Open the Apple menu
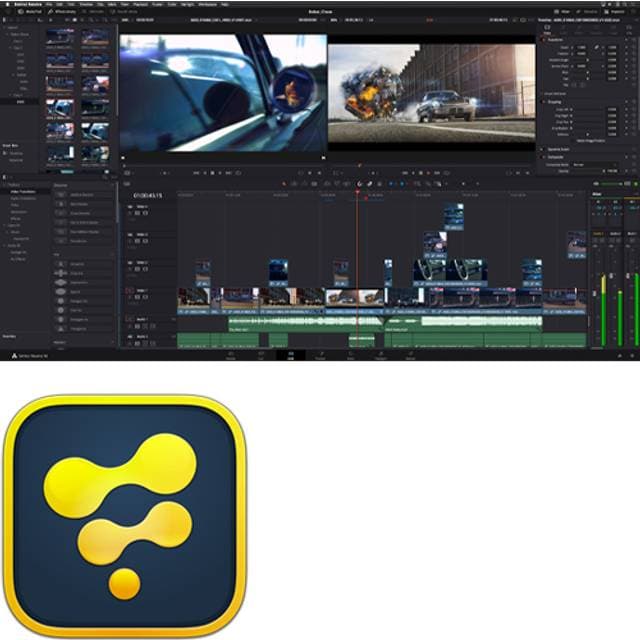Screen dimensions: 640x640 point(7,4)
